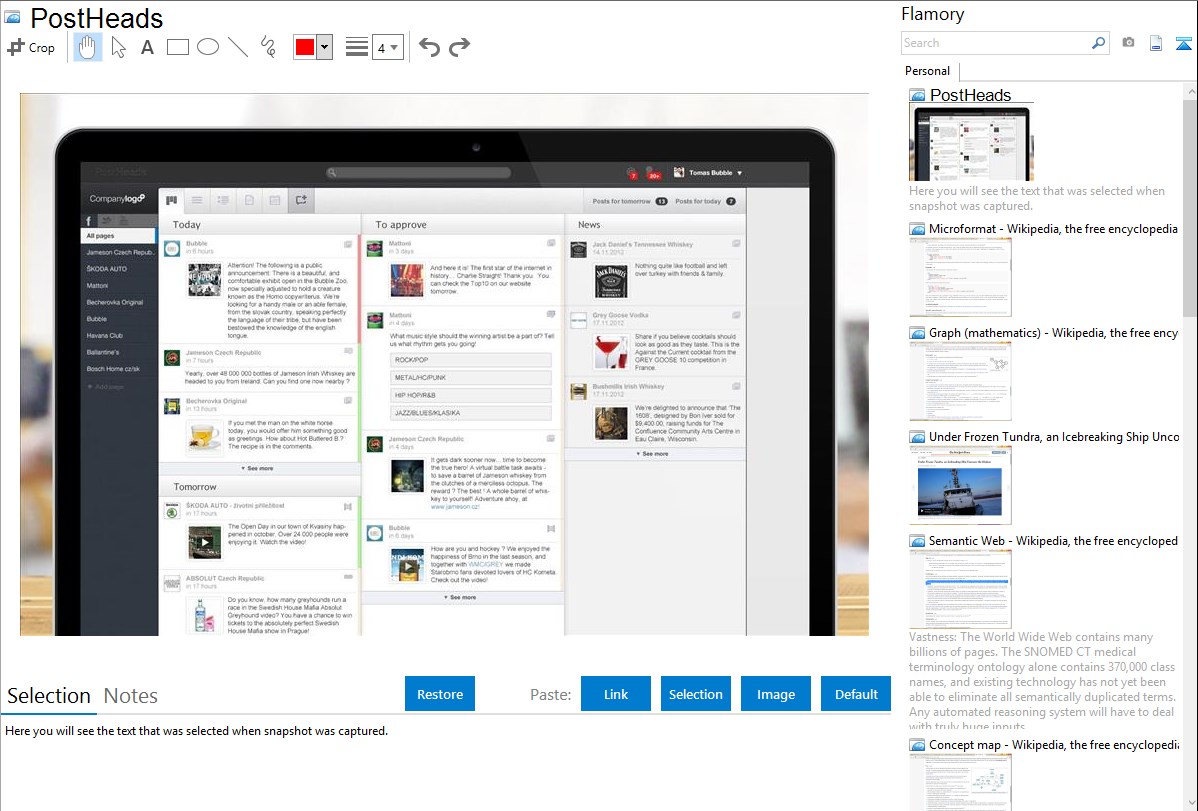
Task: Click the Flamory panel heading
Action: [932, 14]
